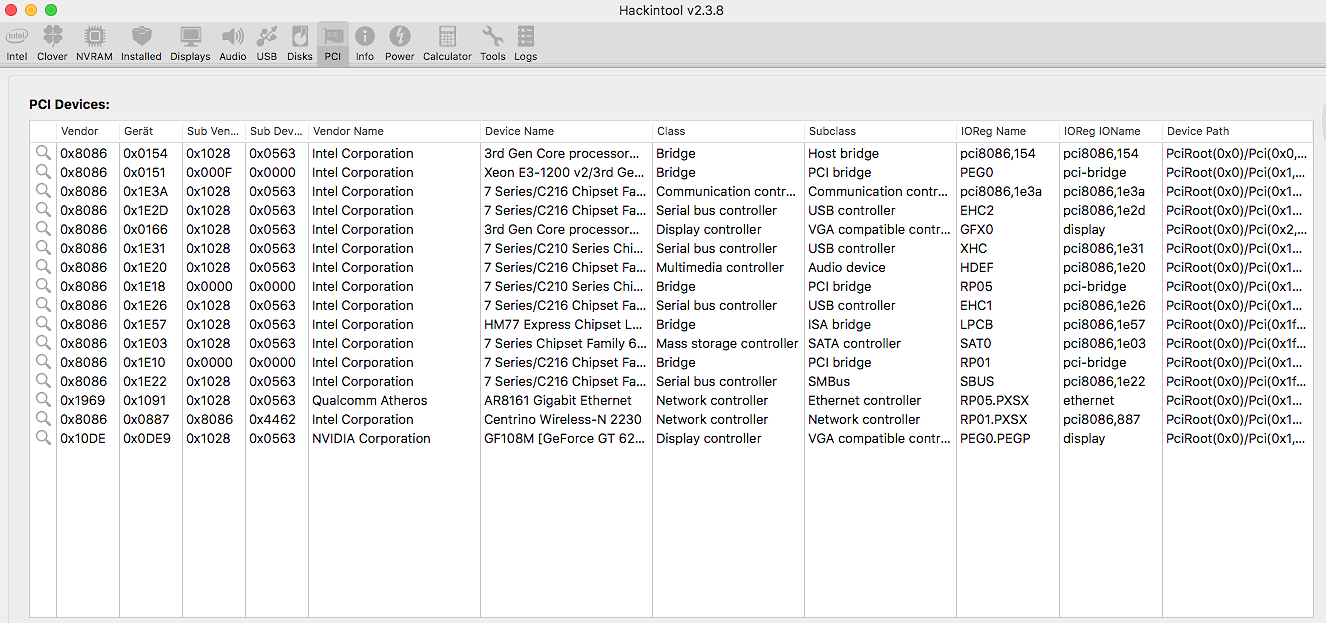Image resolution: width=1326 pixels, height=623 pixels.
Task: Sort by the Subclass column header
Action: (881, 131)
